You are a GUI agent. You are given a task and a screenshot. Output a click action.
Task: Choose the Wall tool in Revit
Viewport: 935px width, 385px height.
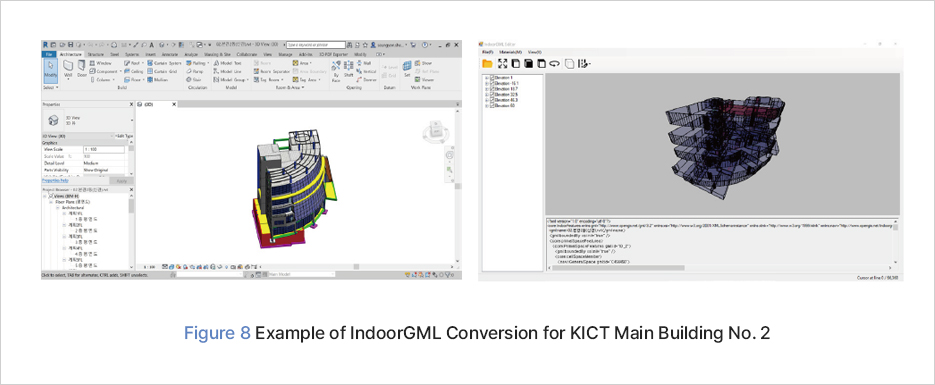(68, 69)
